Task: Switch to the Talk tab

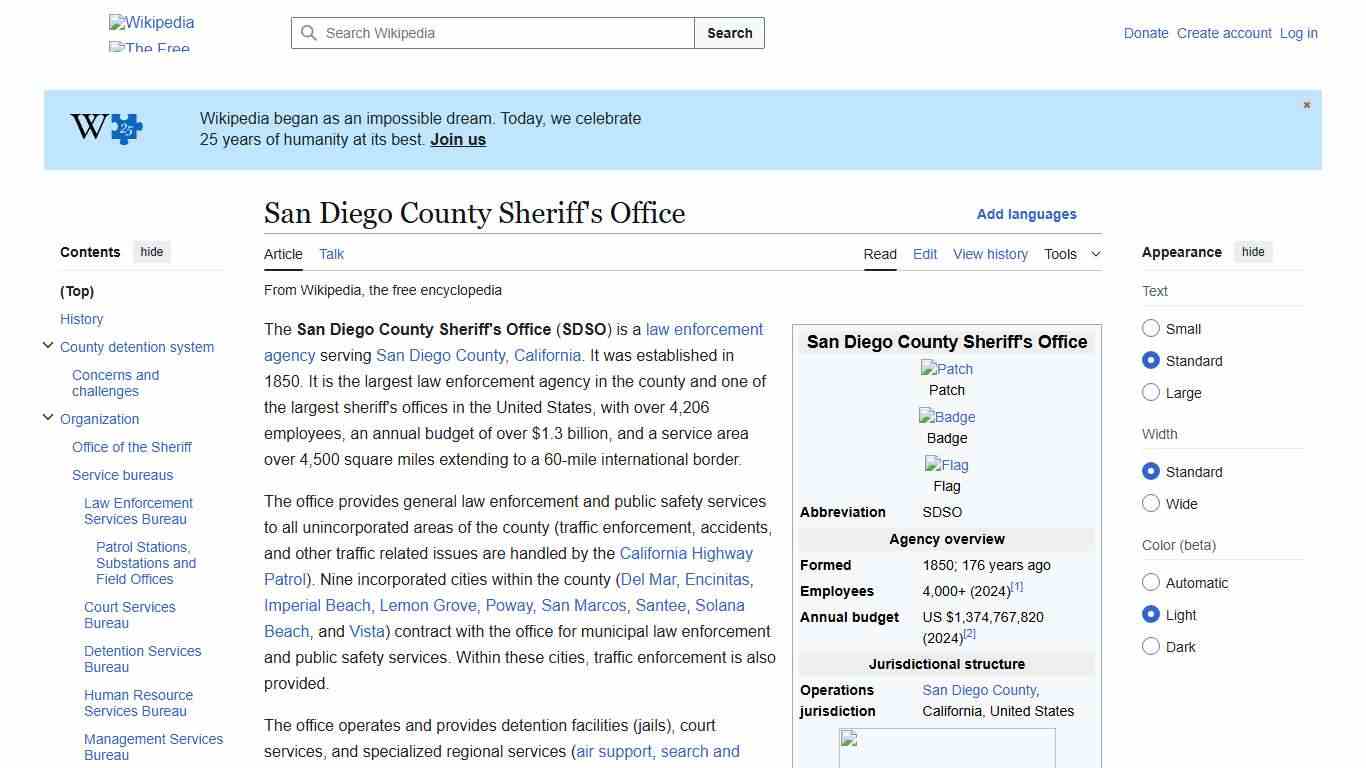Action: coord(331,254)
